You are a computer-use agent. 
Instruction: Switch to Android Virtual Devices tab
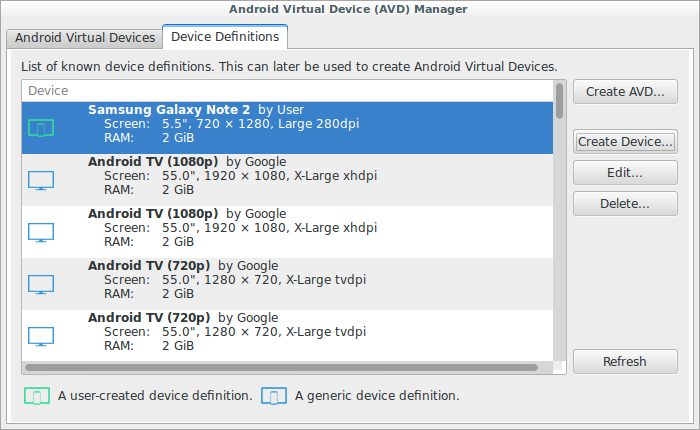pos(83,37)
